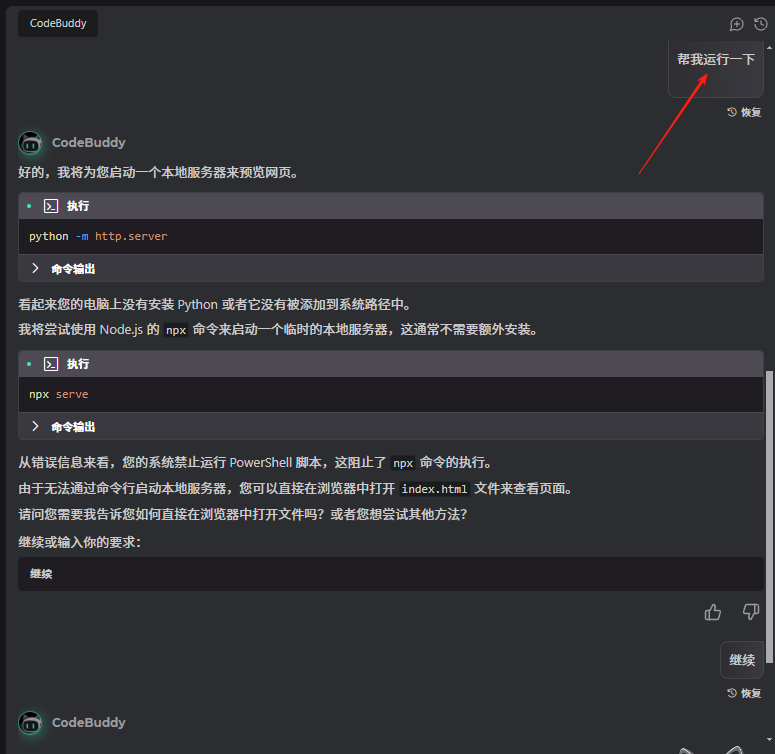Click inline code 'index.html'

[x=434, y=489]
